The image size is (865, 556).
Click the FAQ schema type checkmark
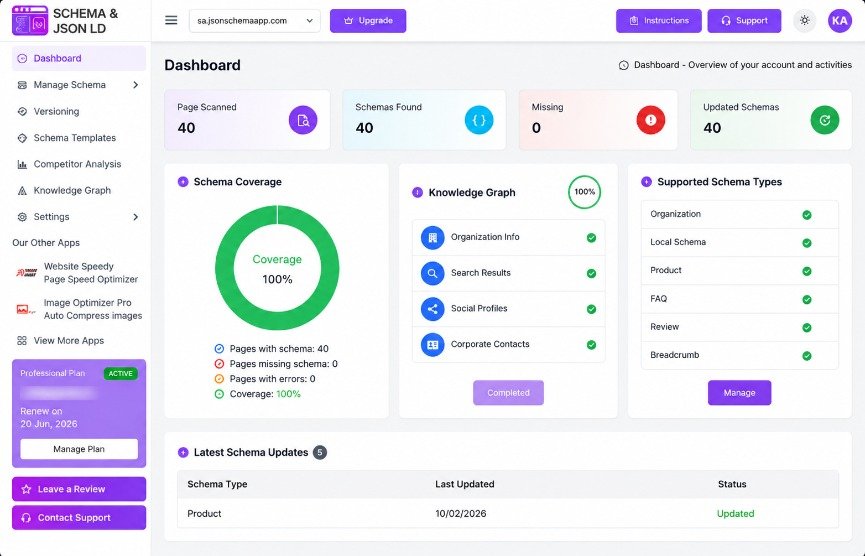[x=807, y=300]
